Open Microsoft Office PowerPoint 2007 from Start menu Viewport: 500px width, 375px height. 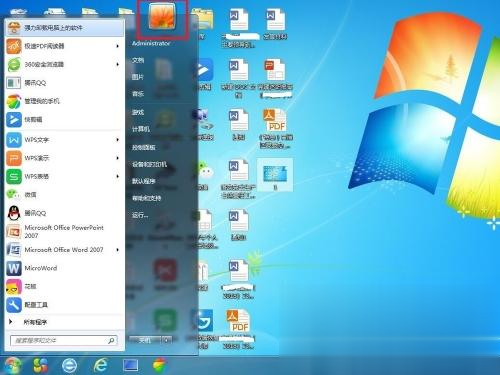coord(63,231)
